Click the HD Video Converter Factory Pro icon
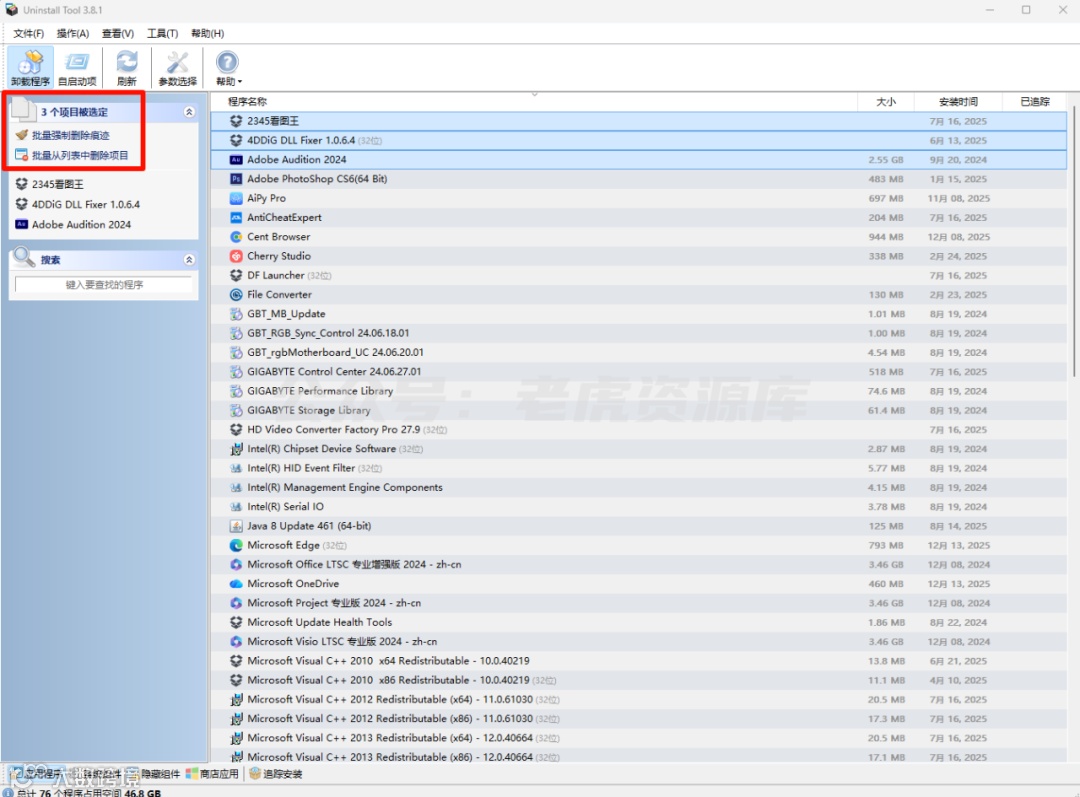The height and width of the screenshot is (797, 1080). click(236, 430)
